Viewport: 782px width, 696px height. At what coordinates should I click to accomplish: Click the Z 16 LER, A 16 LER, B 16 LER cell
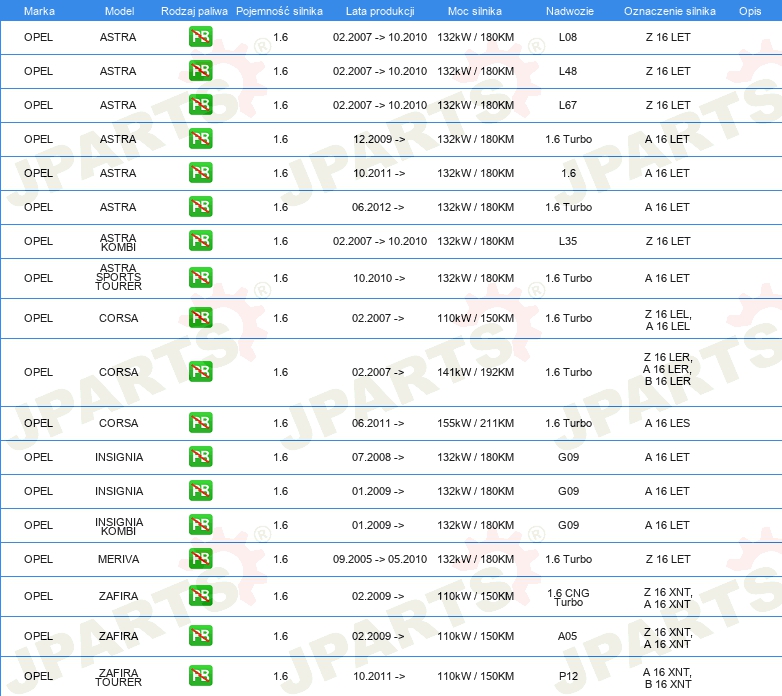[x=668, y=369]
